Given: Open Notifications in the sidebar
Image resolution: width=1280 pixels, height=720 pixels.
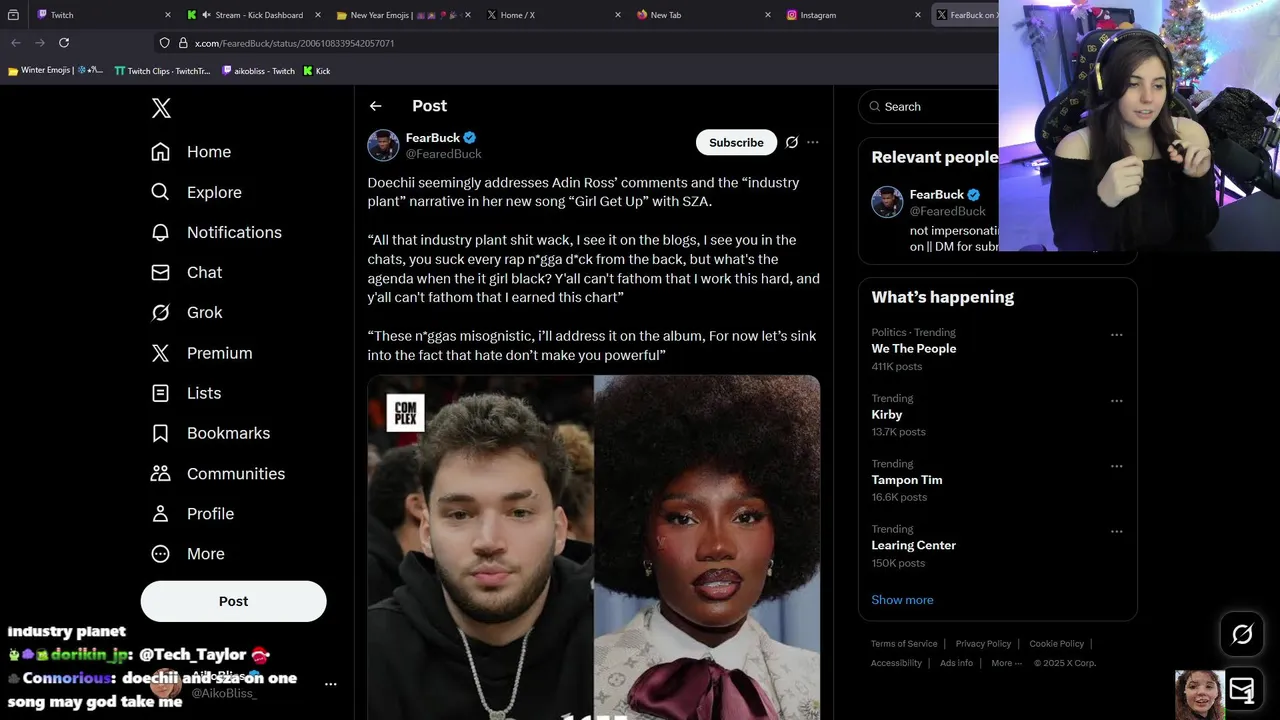Looking at the screenshot, I should click(216, 232).
